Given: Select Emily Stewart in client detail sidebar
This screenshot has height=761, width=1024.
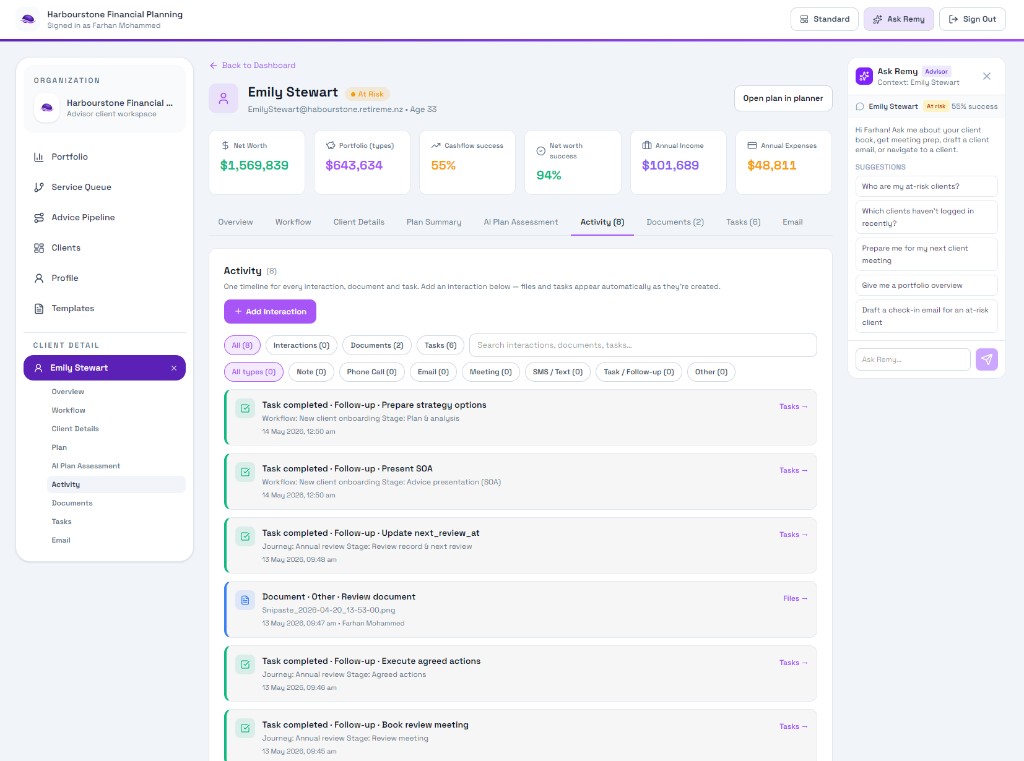Looking at the screenshot, I should pyautogui.click(x=104, y=368).
